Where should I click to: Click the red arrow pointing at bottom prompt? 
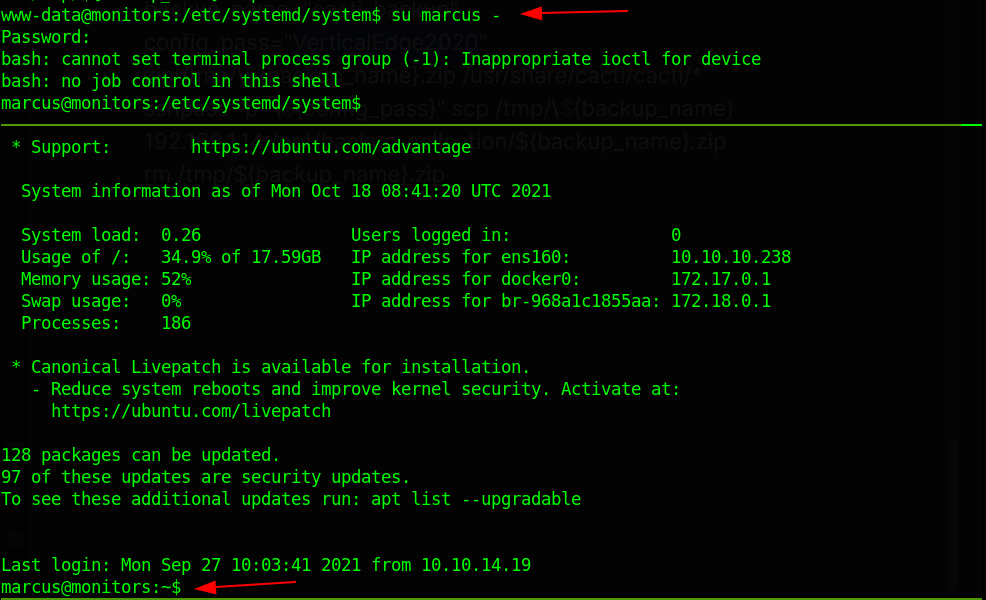[246, 586]
